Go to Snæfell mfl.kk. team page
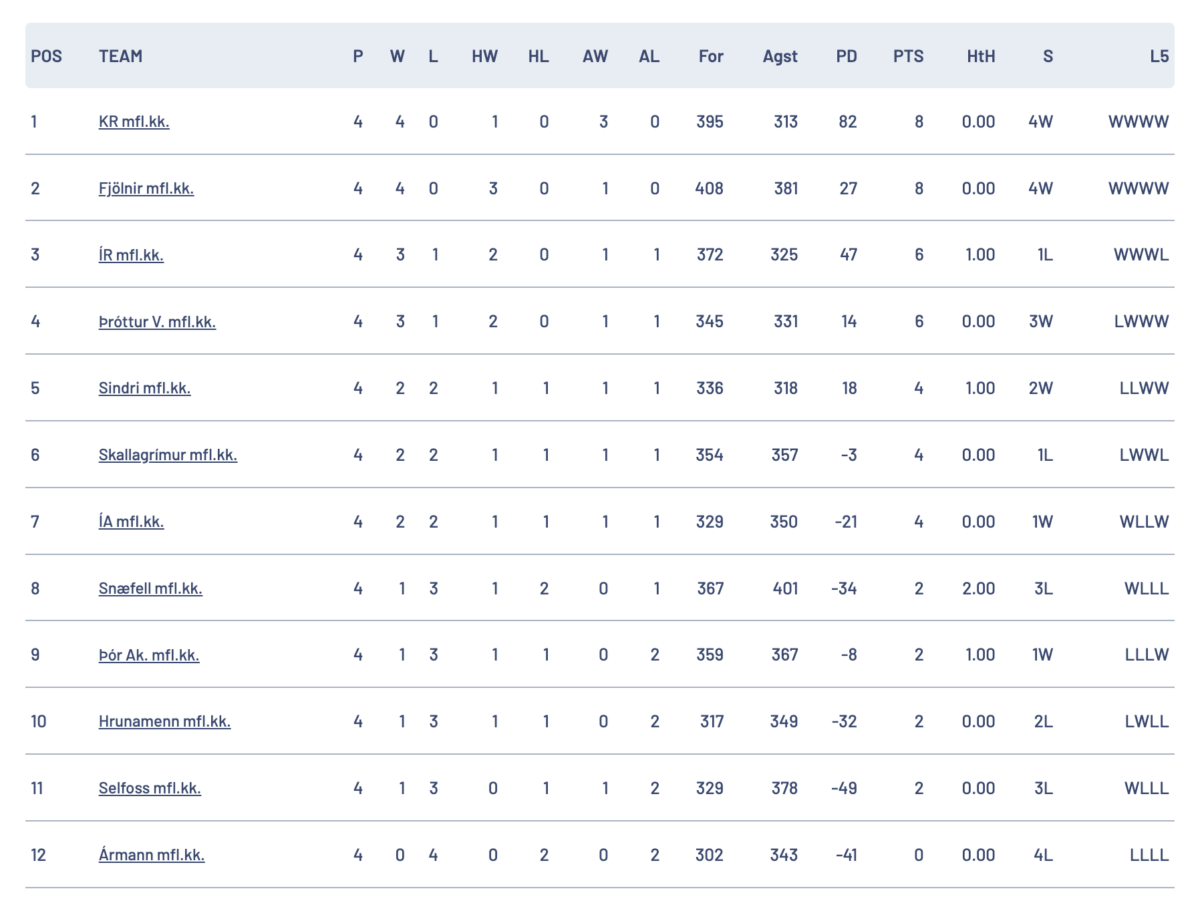This screenshot has height=911, width=1200. pos(150,588)
